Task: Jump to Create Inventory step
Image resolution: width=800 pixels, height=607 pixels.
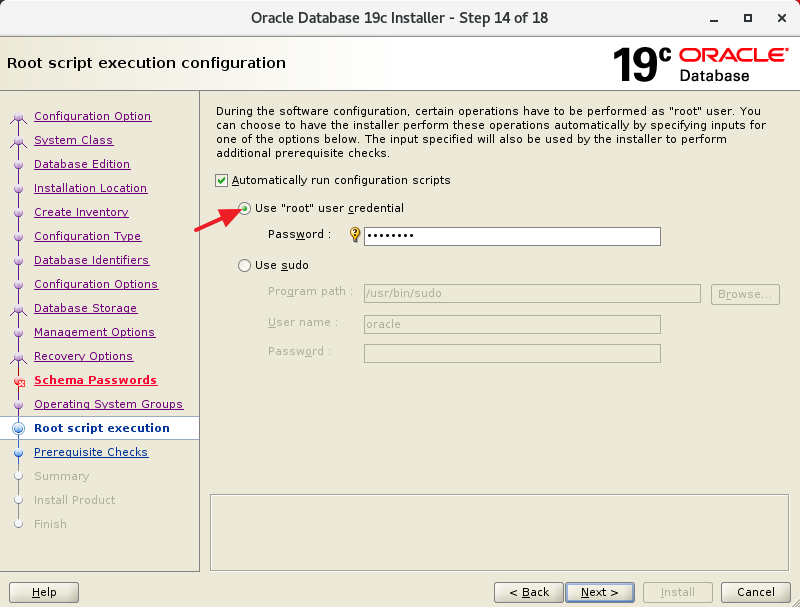Action: 81,212
